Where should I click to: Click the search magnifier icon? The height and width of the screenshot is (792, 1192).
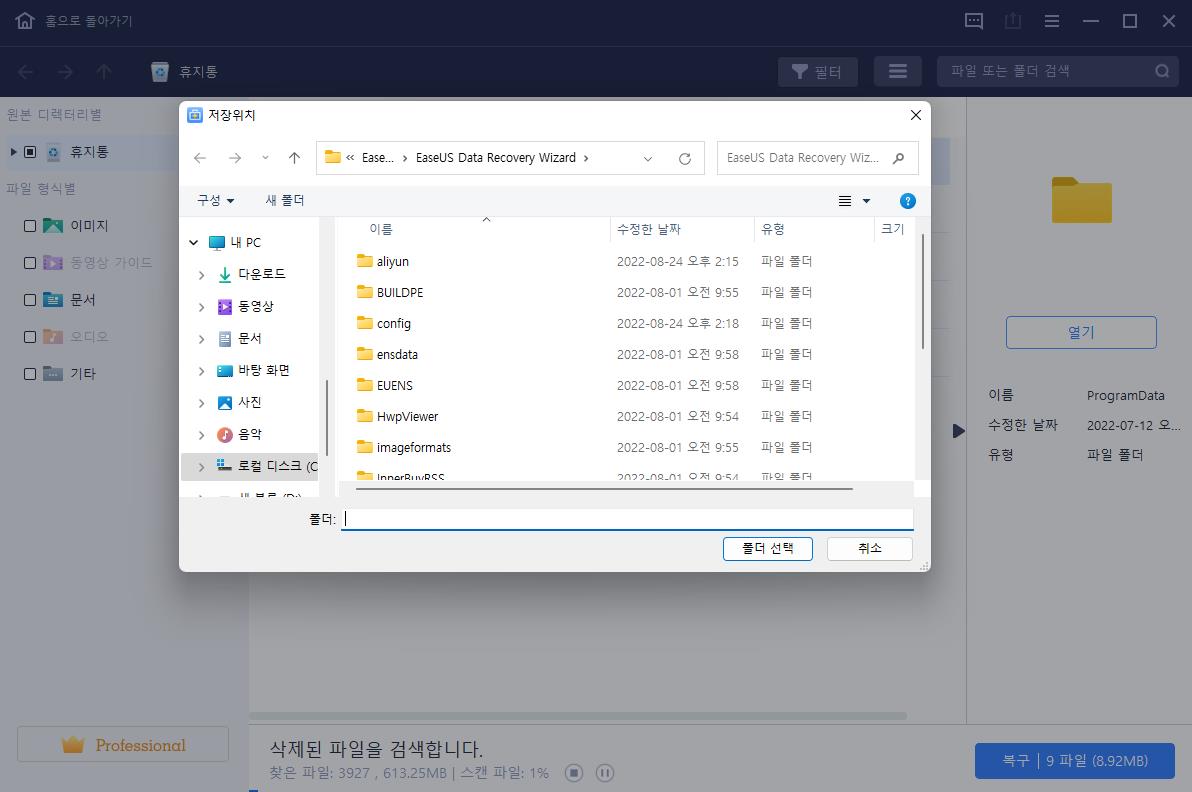click(1161, 71)
